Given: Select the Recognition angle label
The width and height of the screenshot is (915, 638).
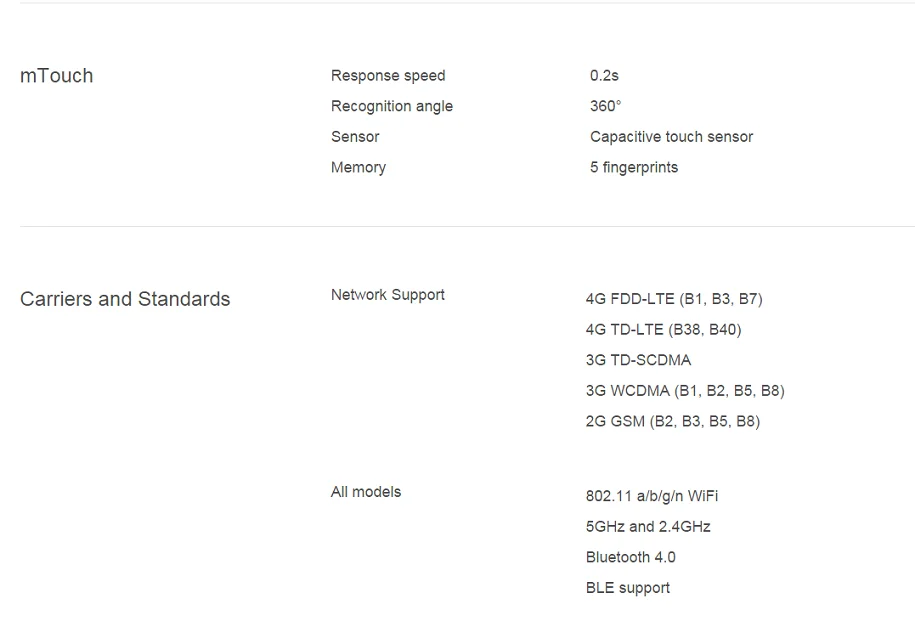Looking at the screenshot, I should pos(392,106).
